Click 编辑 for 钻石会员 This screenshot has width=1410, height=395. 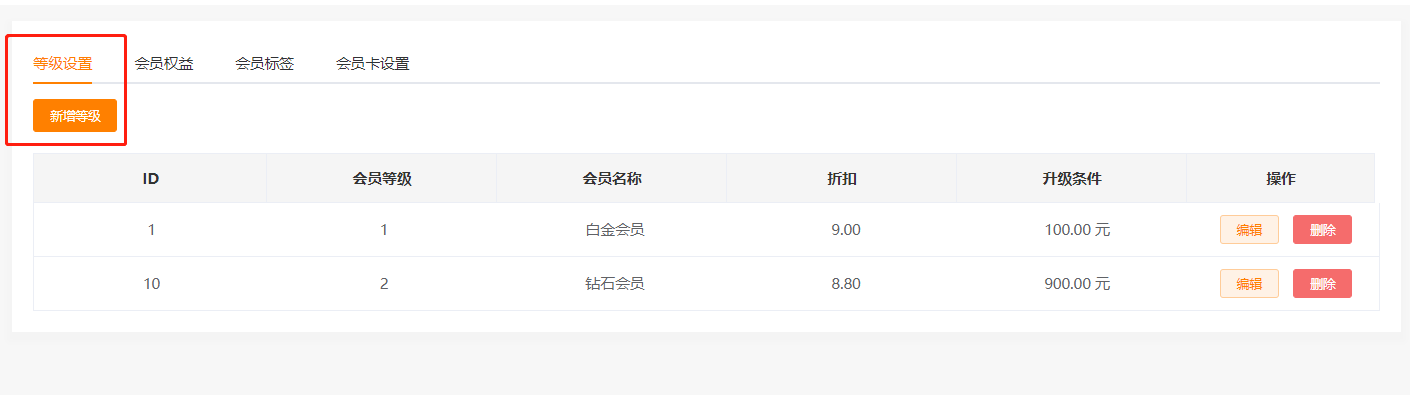(x=1249, y=284)
